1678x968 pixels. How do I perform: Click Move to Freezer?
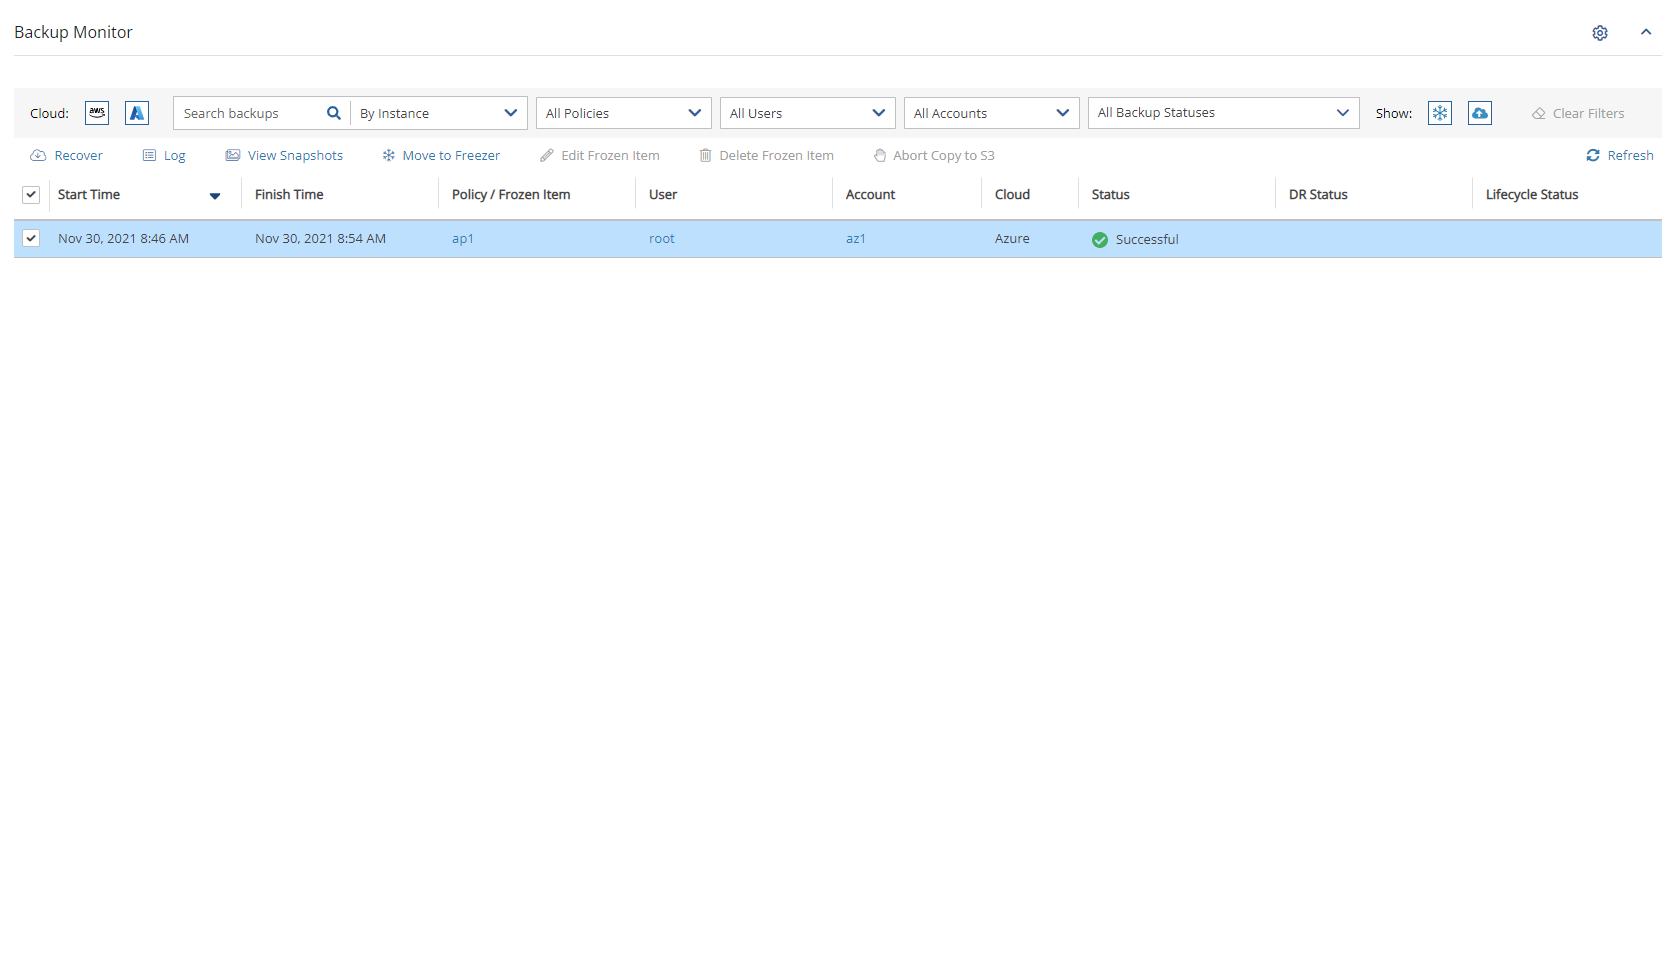(441, 155)
